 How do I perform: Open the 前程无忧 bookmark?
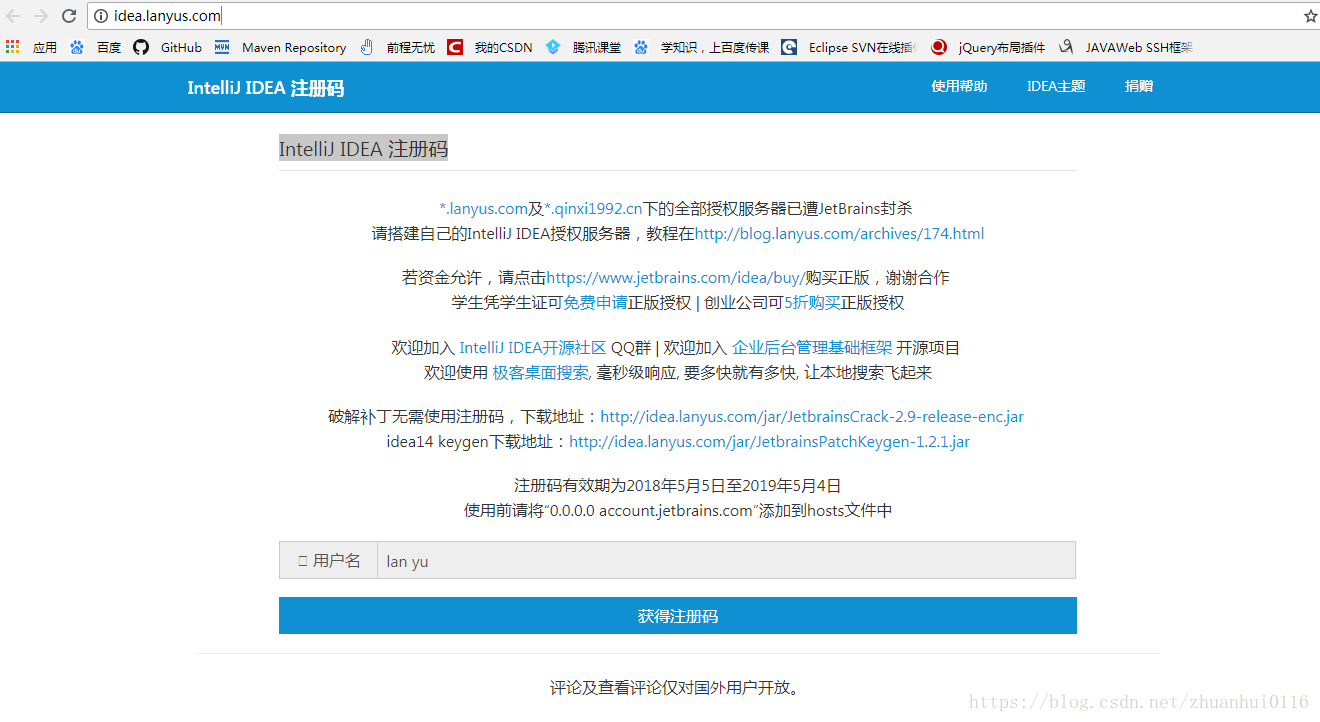point(397,47)
